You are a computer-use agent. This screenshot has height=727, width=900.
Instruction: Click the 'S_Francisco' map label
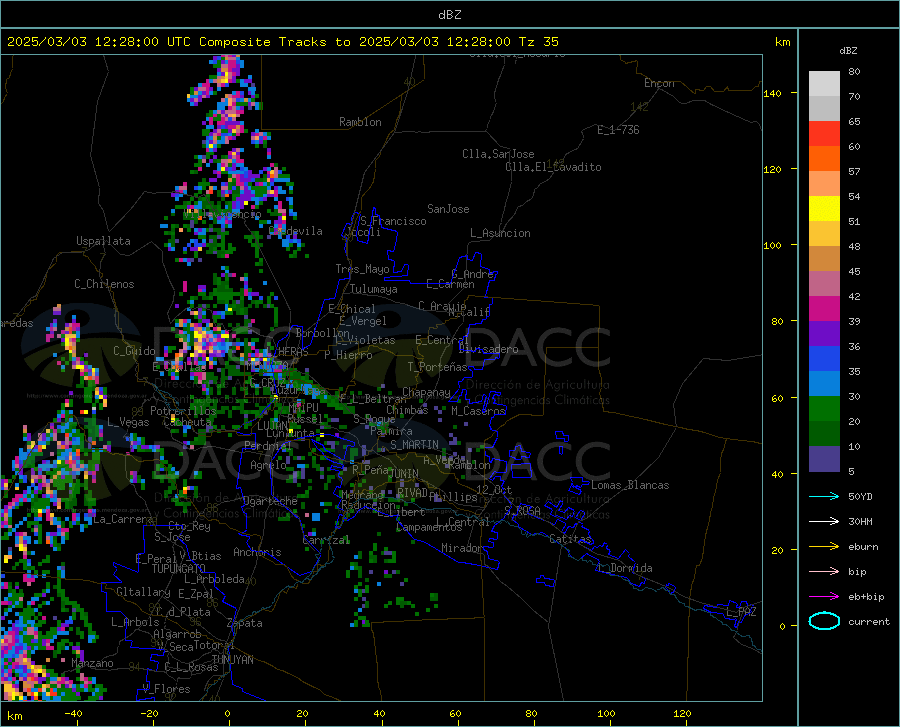pyautogui.click(x=393, y=221)
